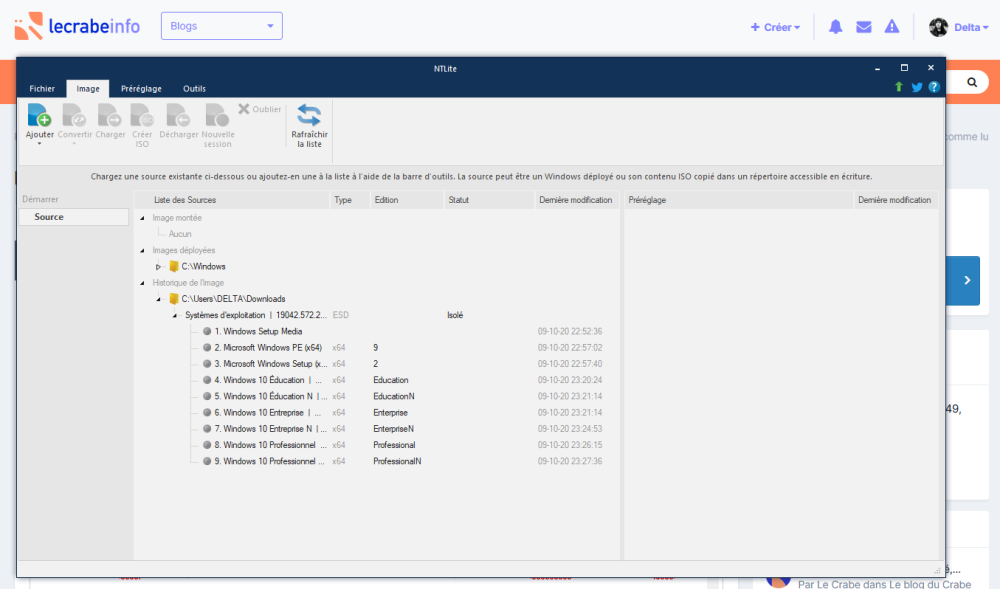
Task: Click the Convertir toolbar icon
Action: pyautogui.click(x=75, y=117)
